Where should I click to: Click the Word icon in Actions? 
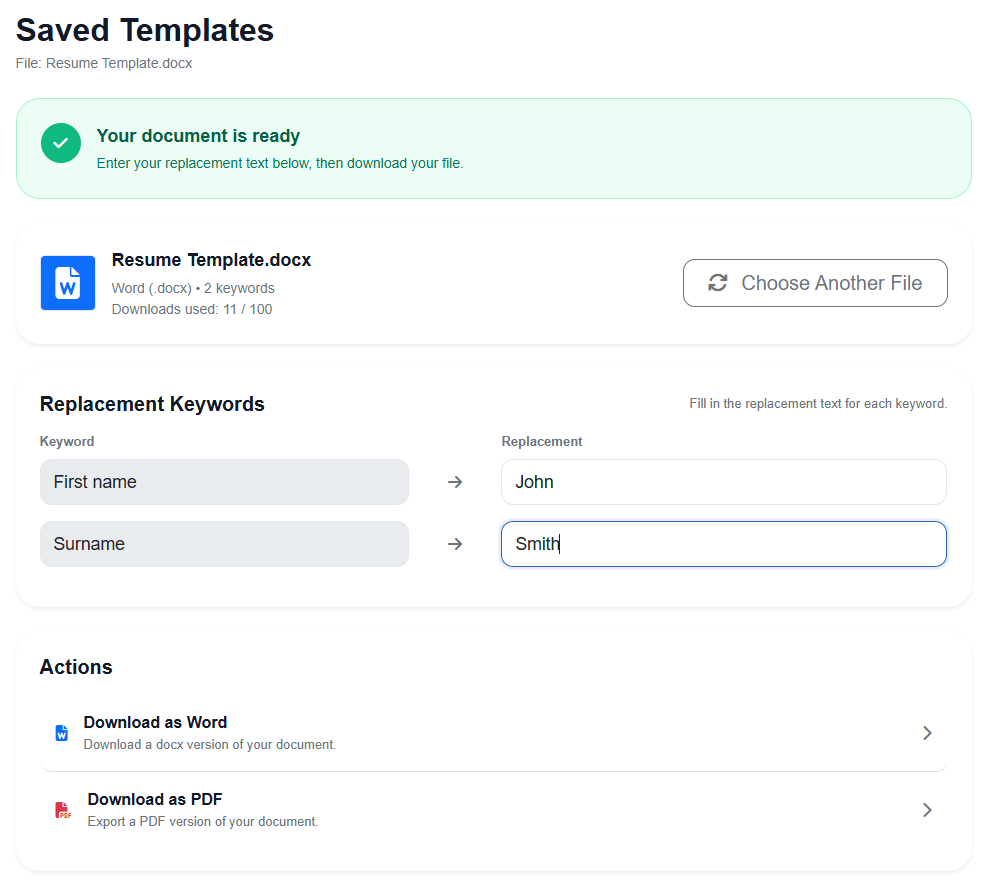[62, 733]
